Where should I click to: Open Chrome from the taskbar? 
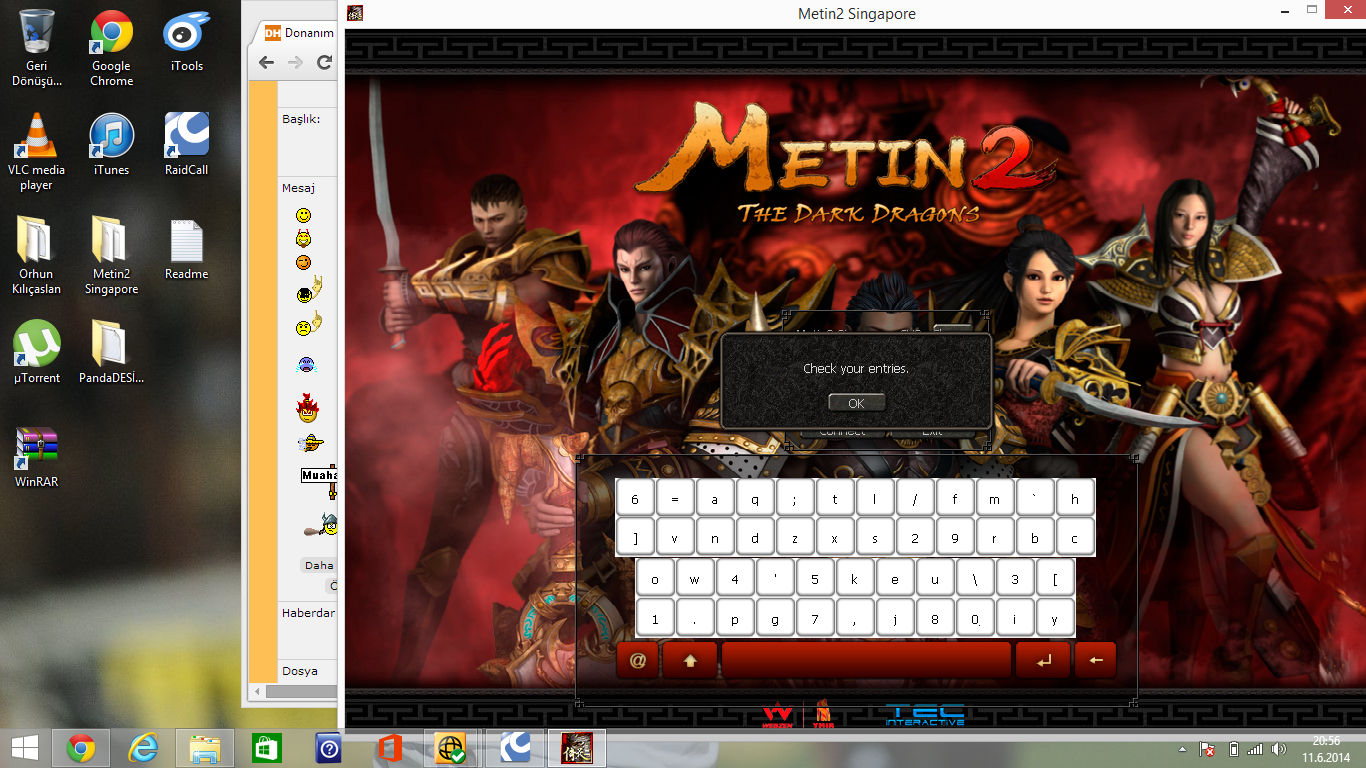[81, 747]
